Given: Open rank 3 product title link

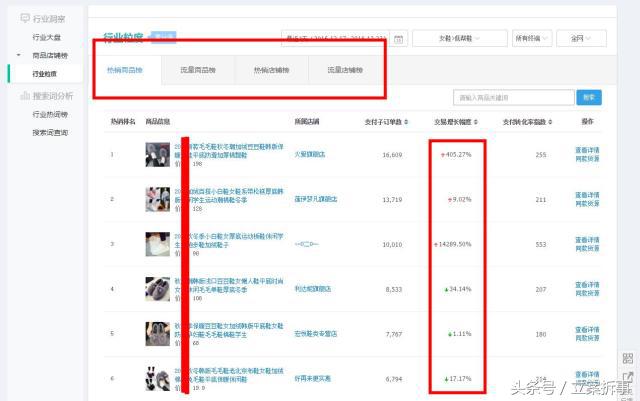Looking at the screenshot, I should 229,241.
